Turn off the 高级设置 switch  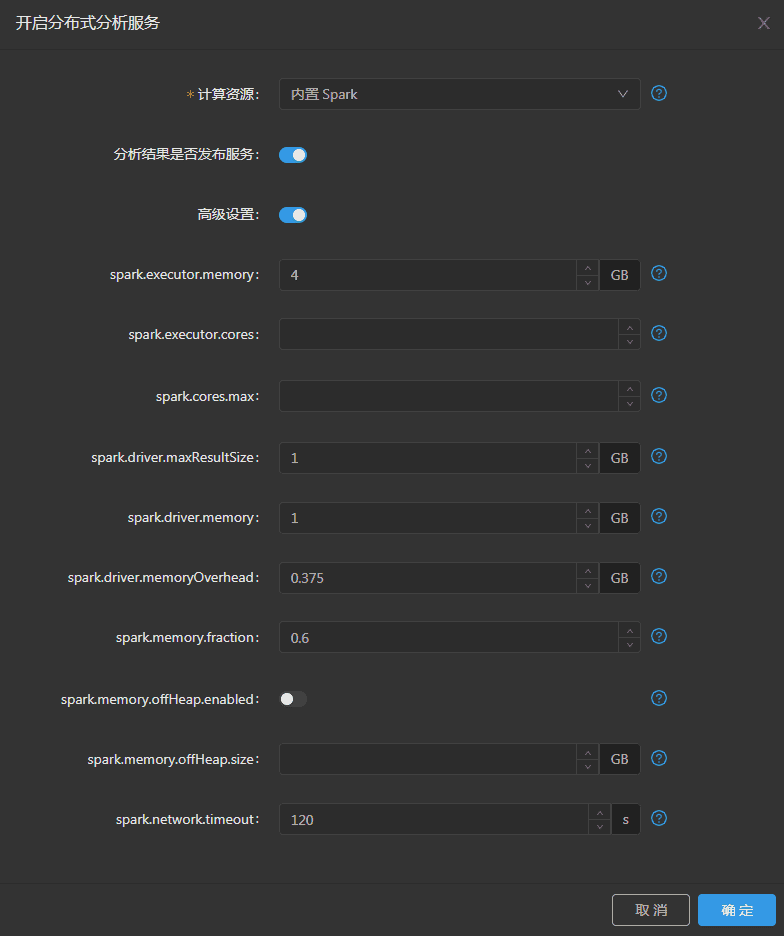293,215
